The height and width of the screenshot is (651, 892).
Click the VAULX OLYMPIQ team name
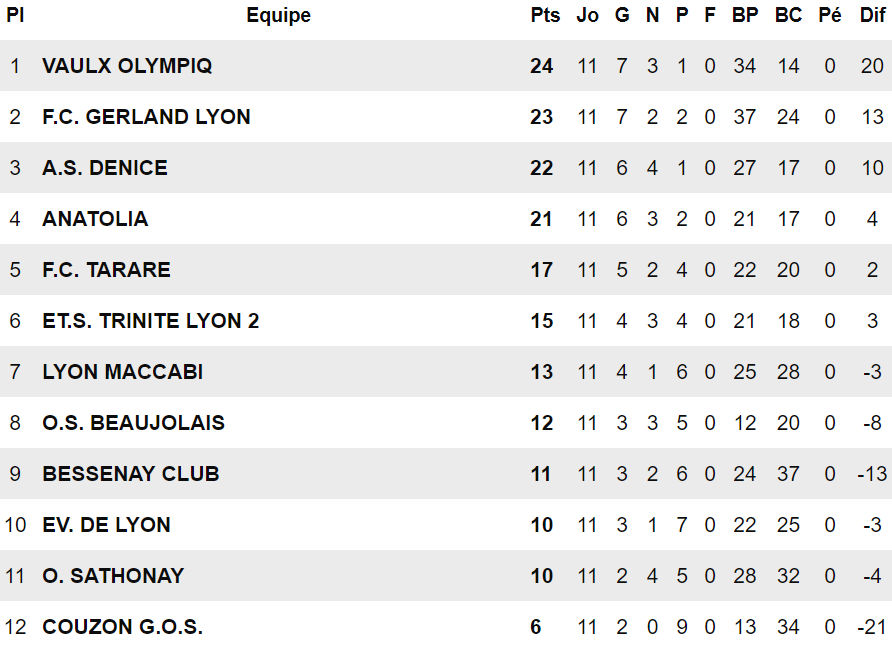pyautogui.click(x=127, y=66)
